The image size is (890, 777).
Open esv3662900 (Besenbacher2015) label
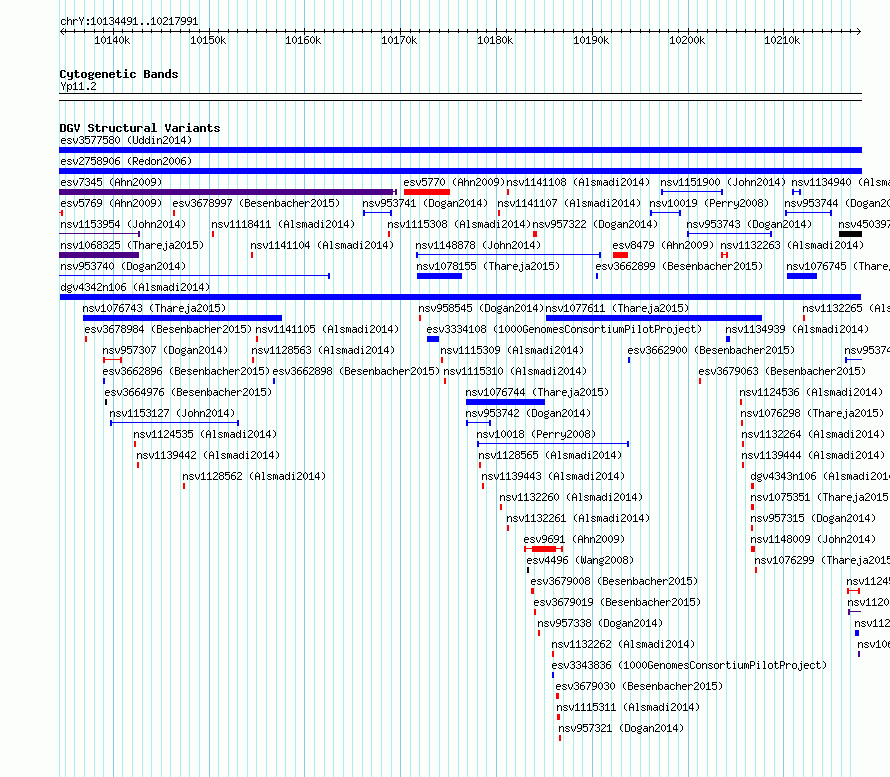711,350
